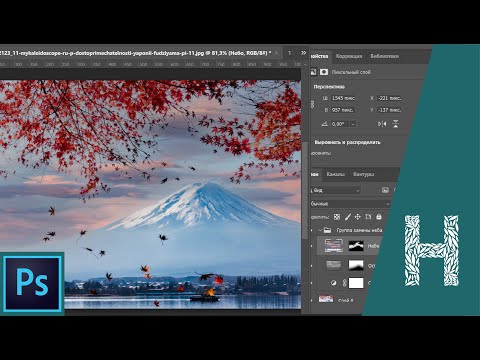Collapse the Группа замены неба group chevron
Viewport: 480px width, 360px height.
coord(320,230)
